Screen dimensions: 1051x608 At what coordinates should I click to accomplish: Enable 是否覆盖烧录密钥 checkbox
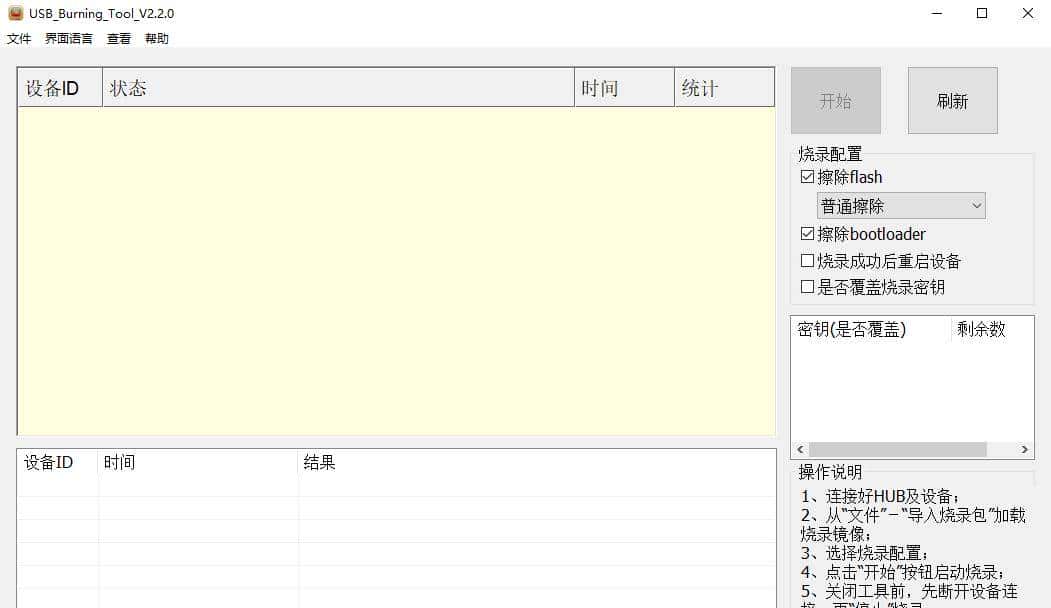pos(808,287)
